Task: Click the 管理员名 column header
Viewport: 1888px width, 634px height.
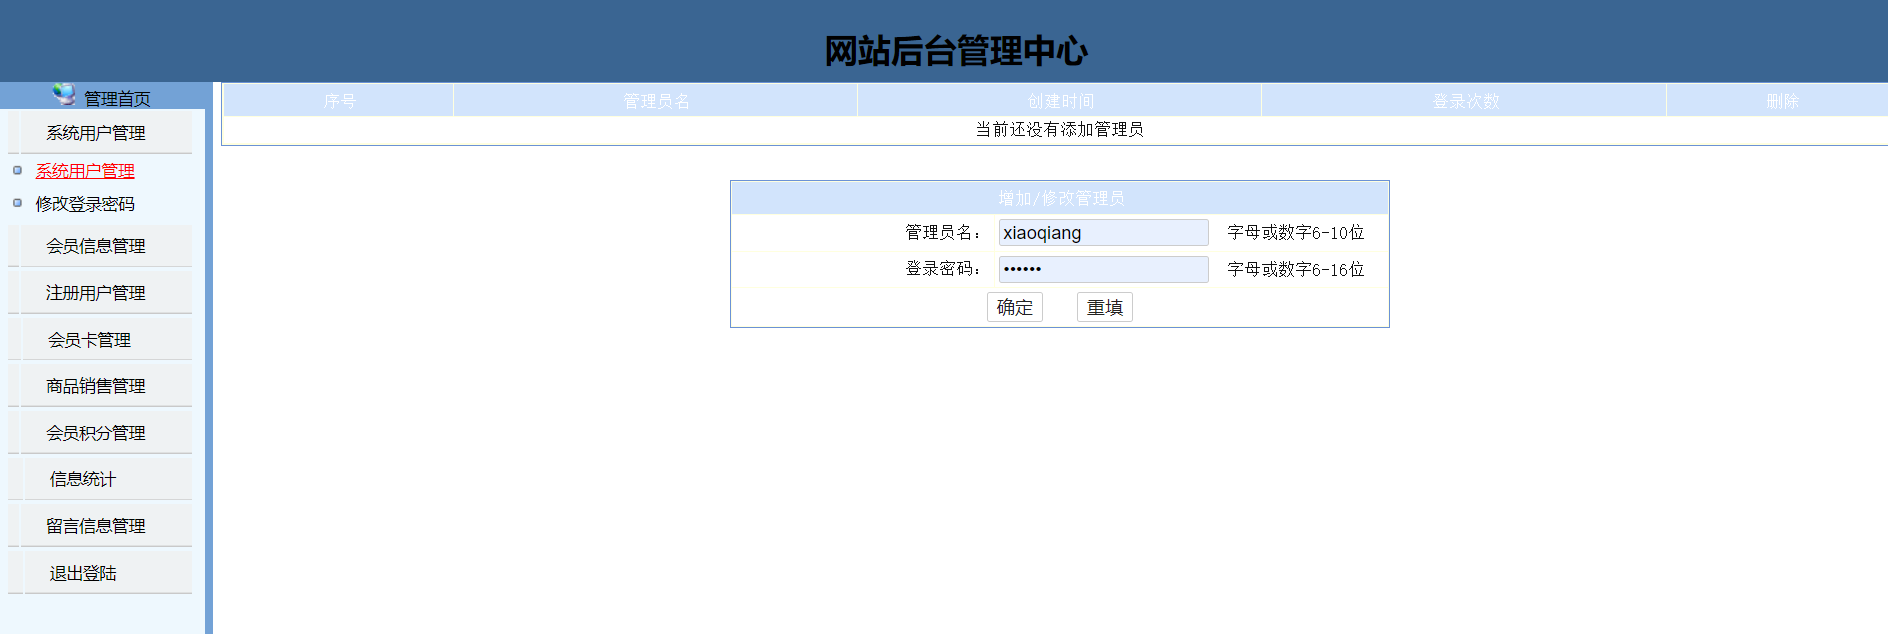Action: pos(656,101)
